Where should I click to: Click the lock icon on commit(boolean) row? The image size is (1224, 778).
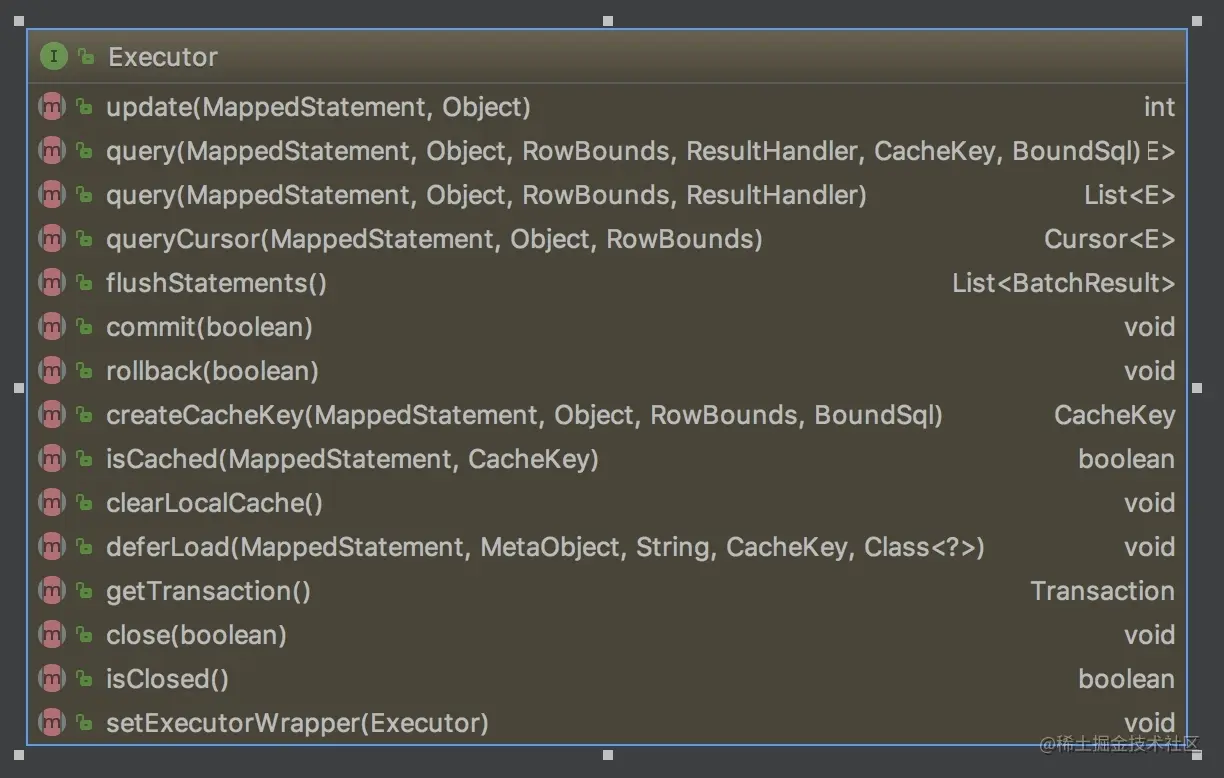point(85,327)
